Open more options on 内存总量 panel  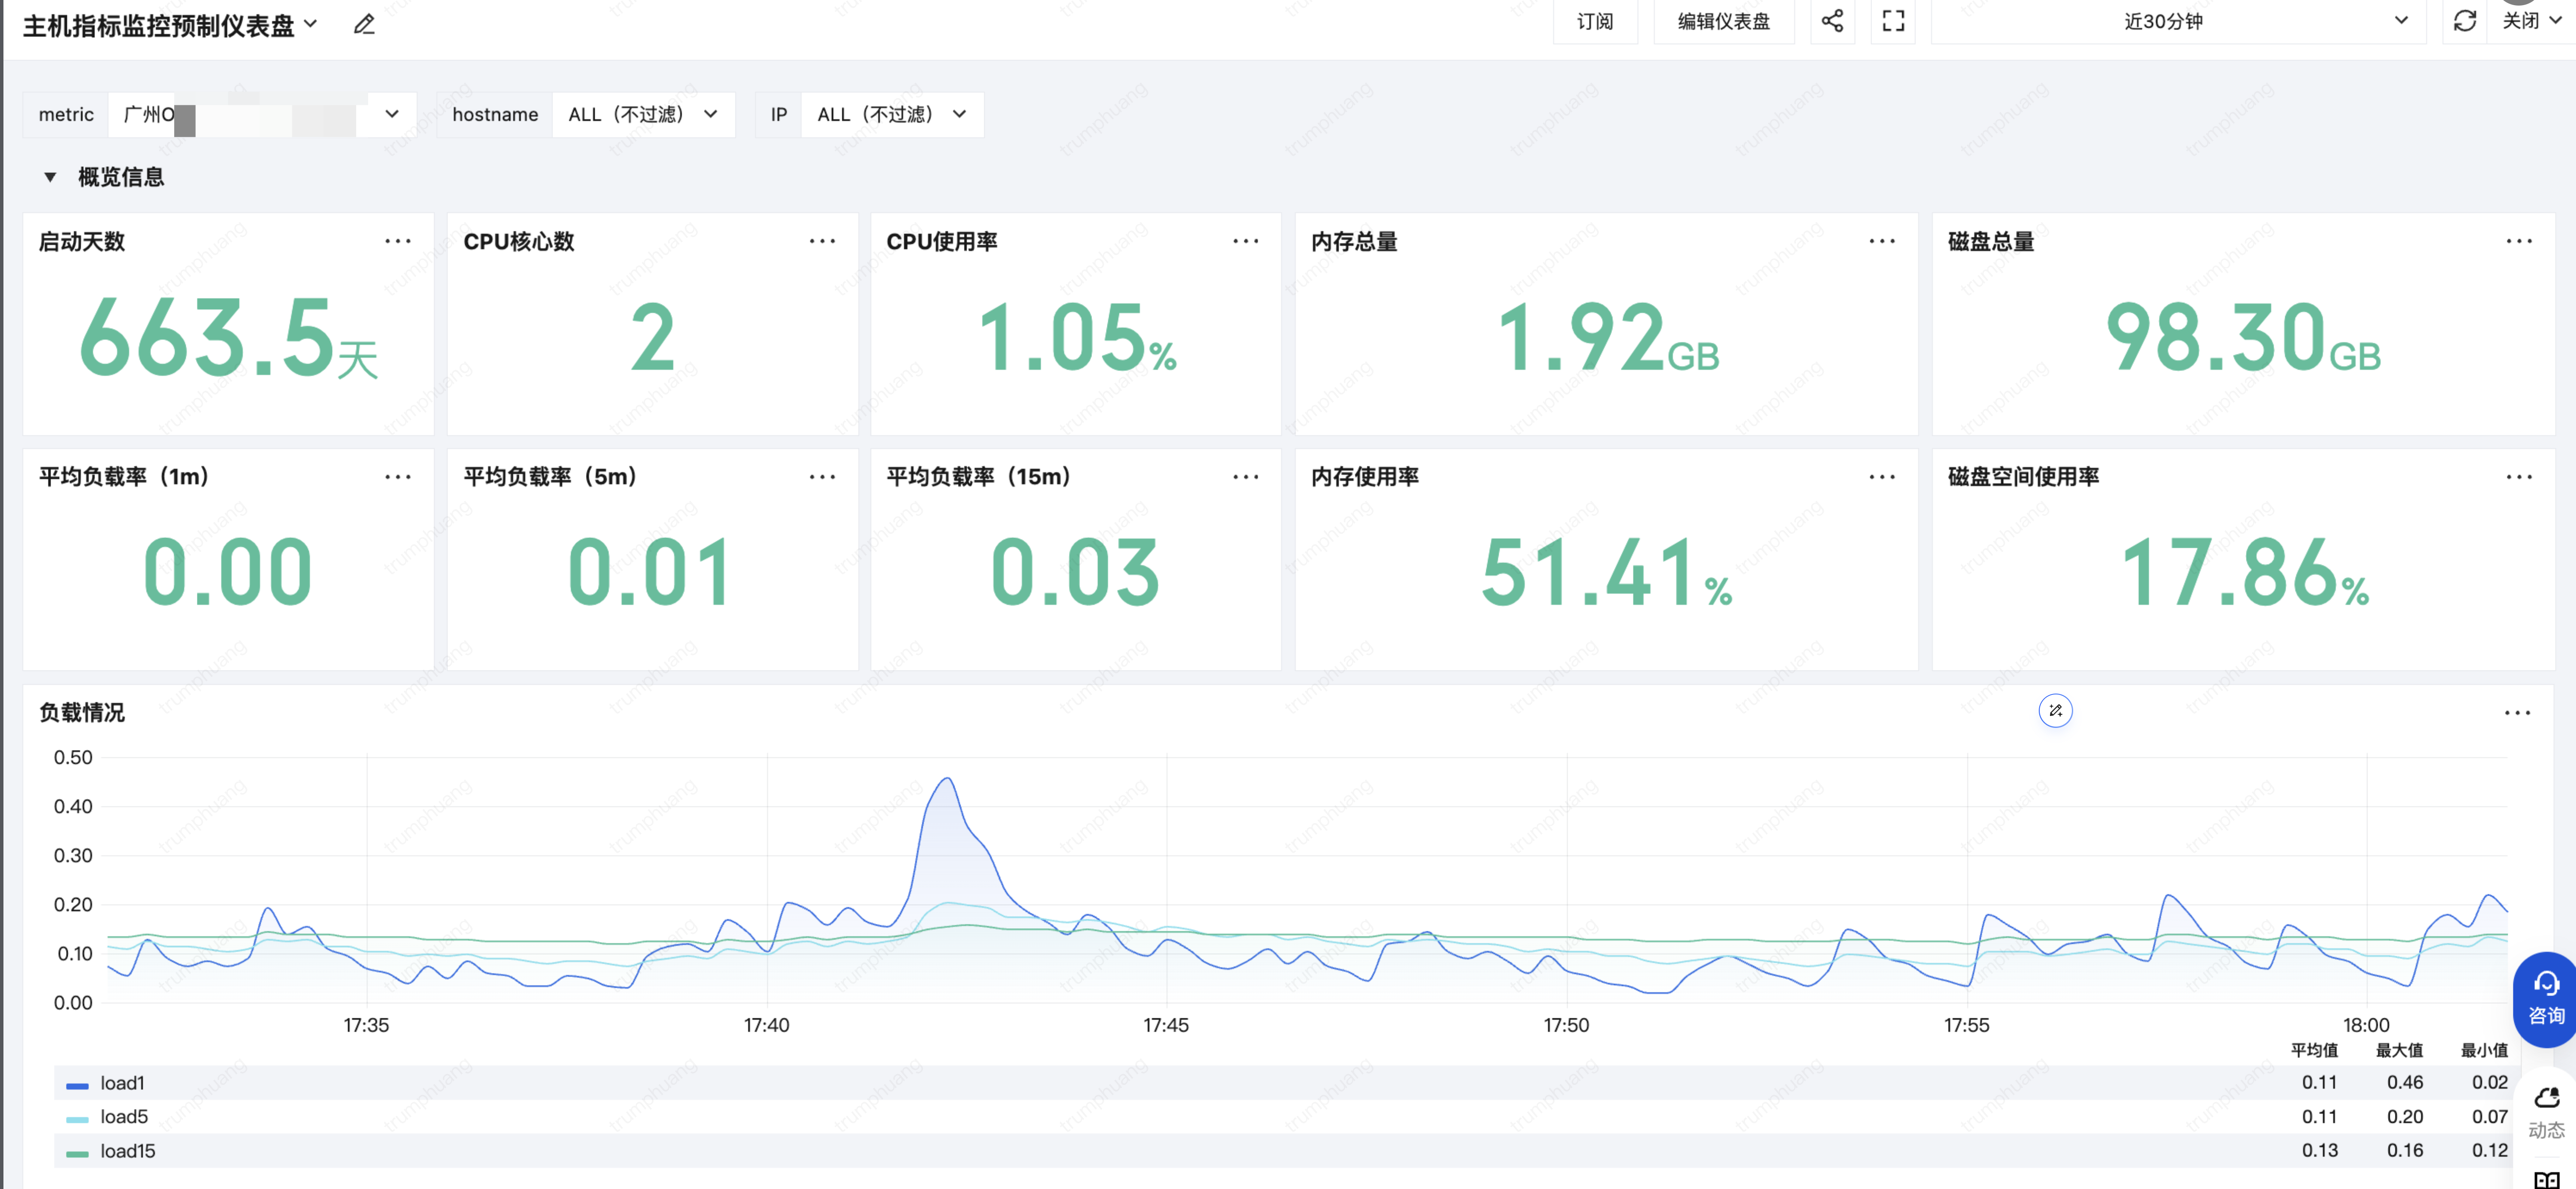coord(1882,241)
